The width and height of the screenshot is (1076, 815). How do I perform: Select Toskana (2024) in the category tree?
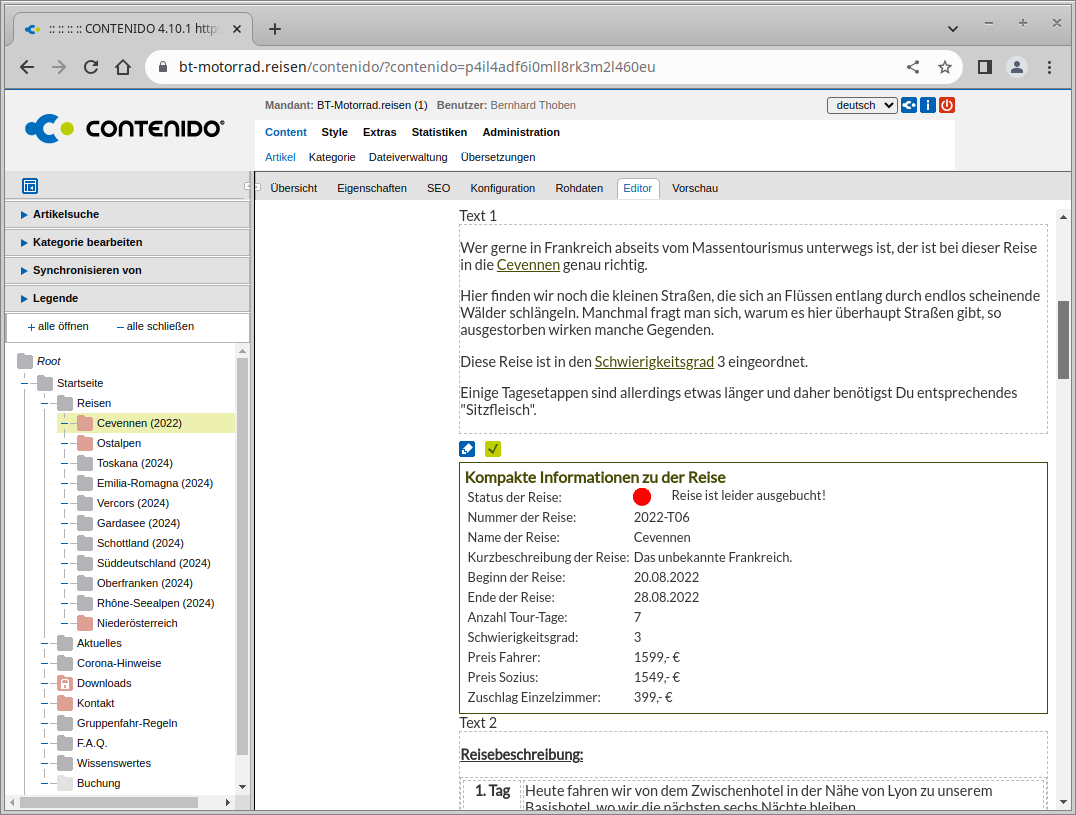pyautogui.click(x=134, y=463)
